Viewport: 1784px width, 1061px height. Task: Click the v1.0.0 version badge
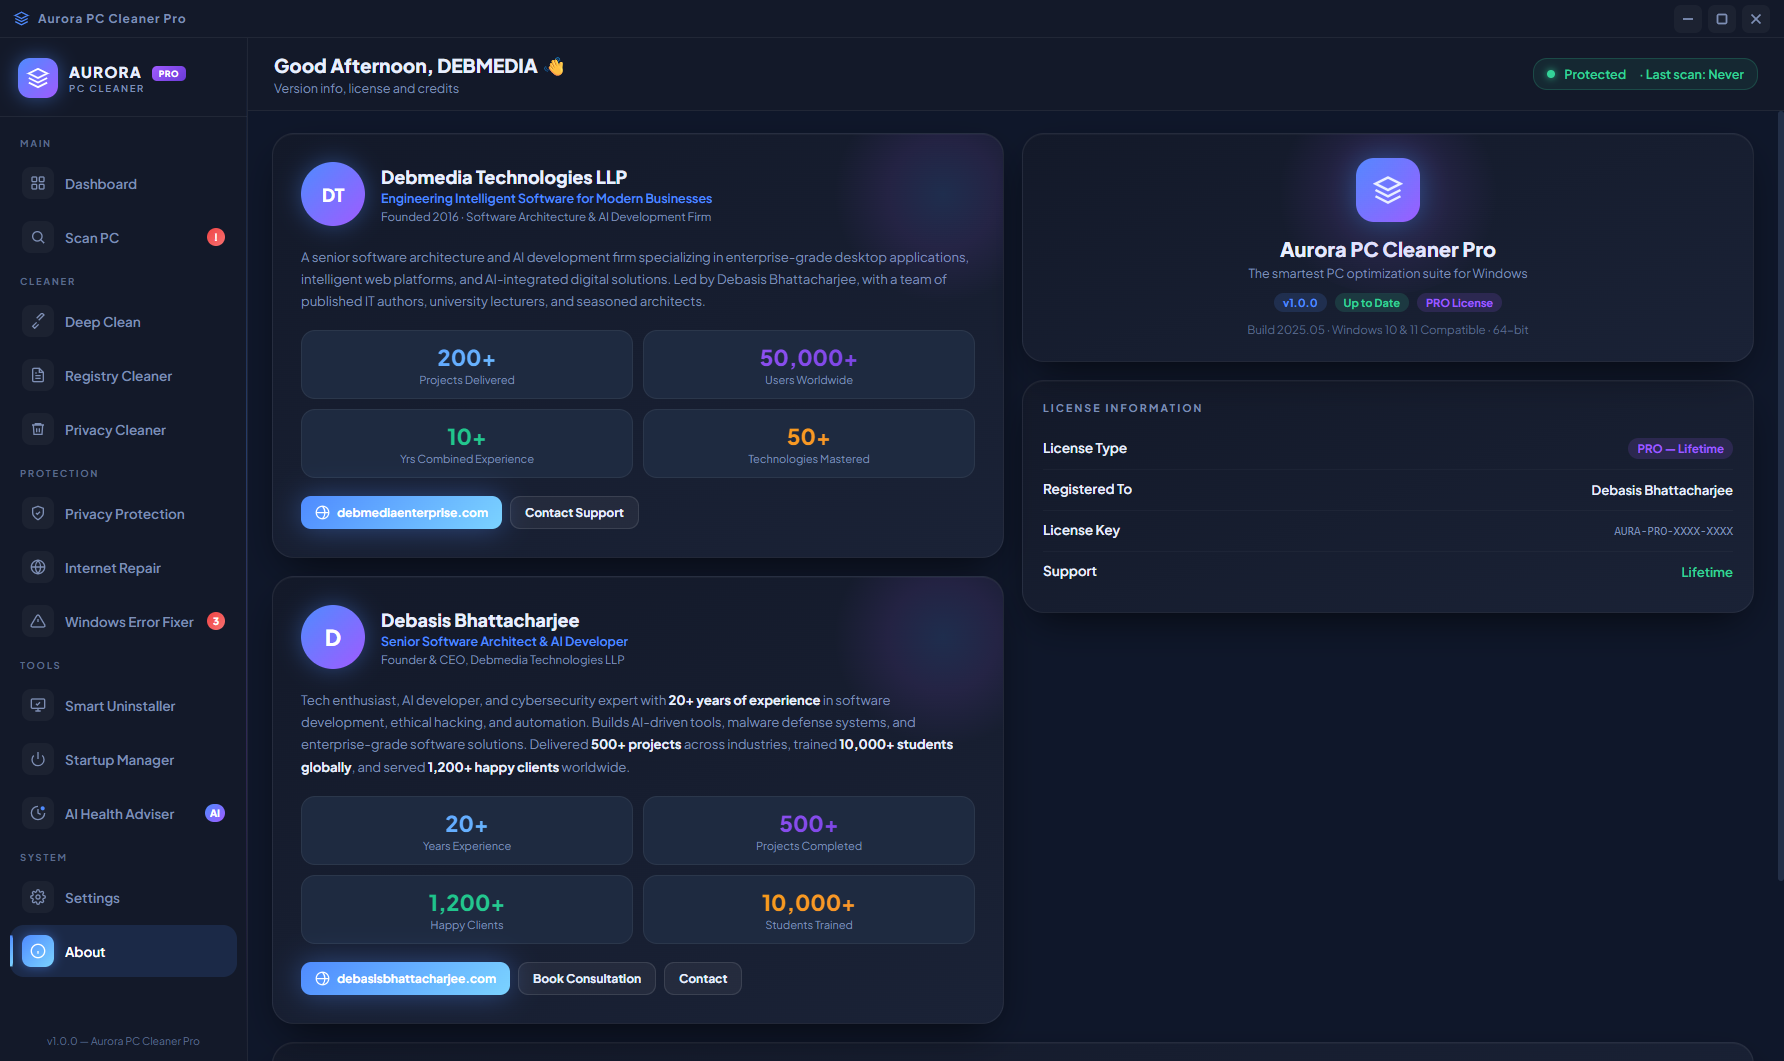tap(1300, 303)
